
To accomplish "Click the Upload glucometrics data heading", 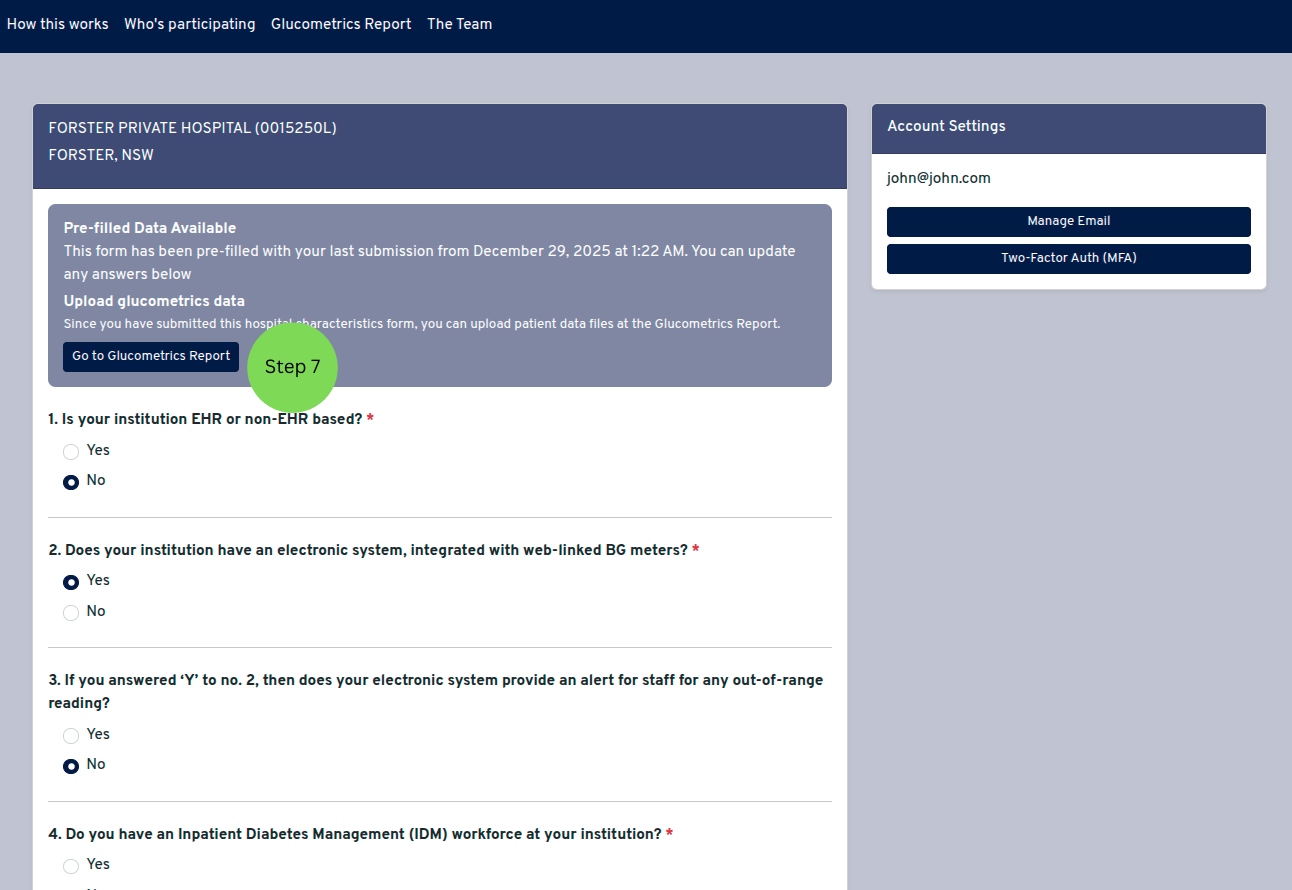I will (x=154, y=301).
